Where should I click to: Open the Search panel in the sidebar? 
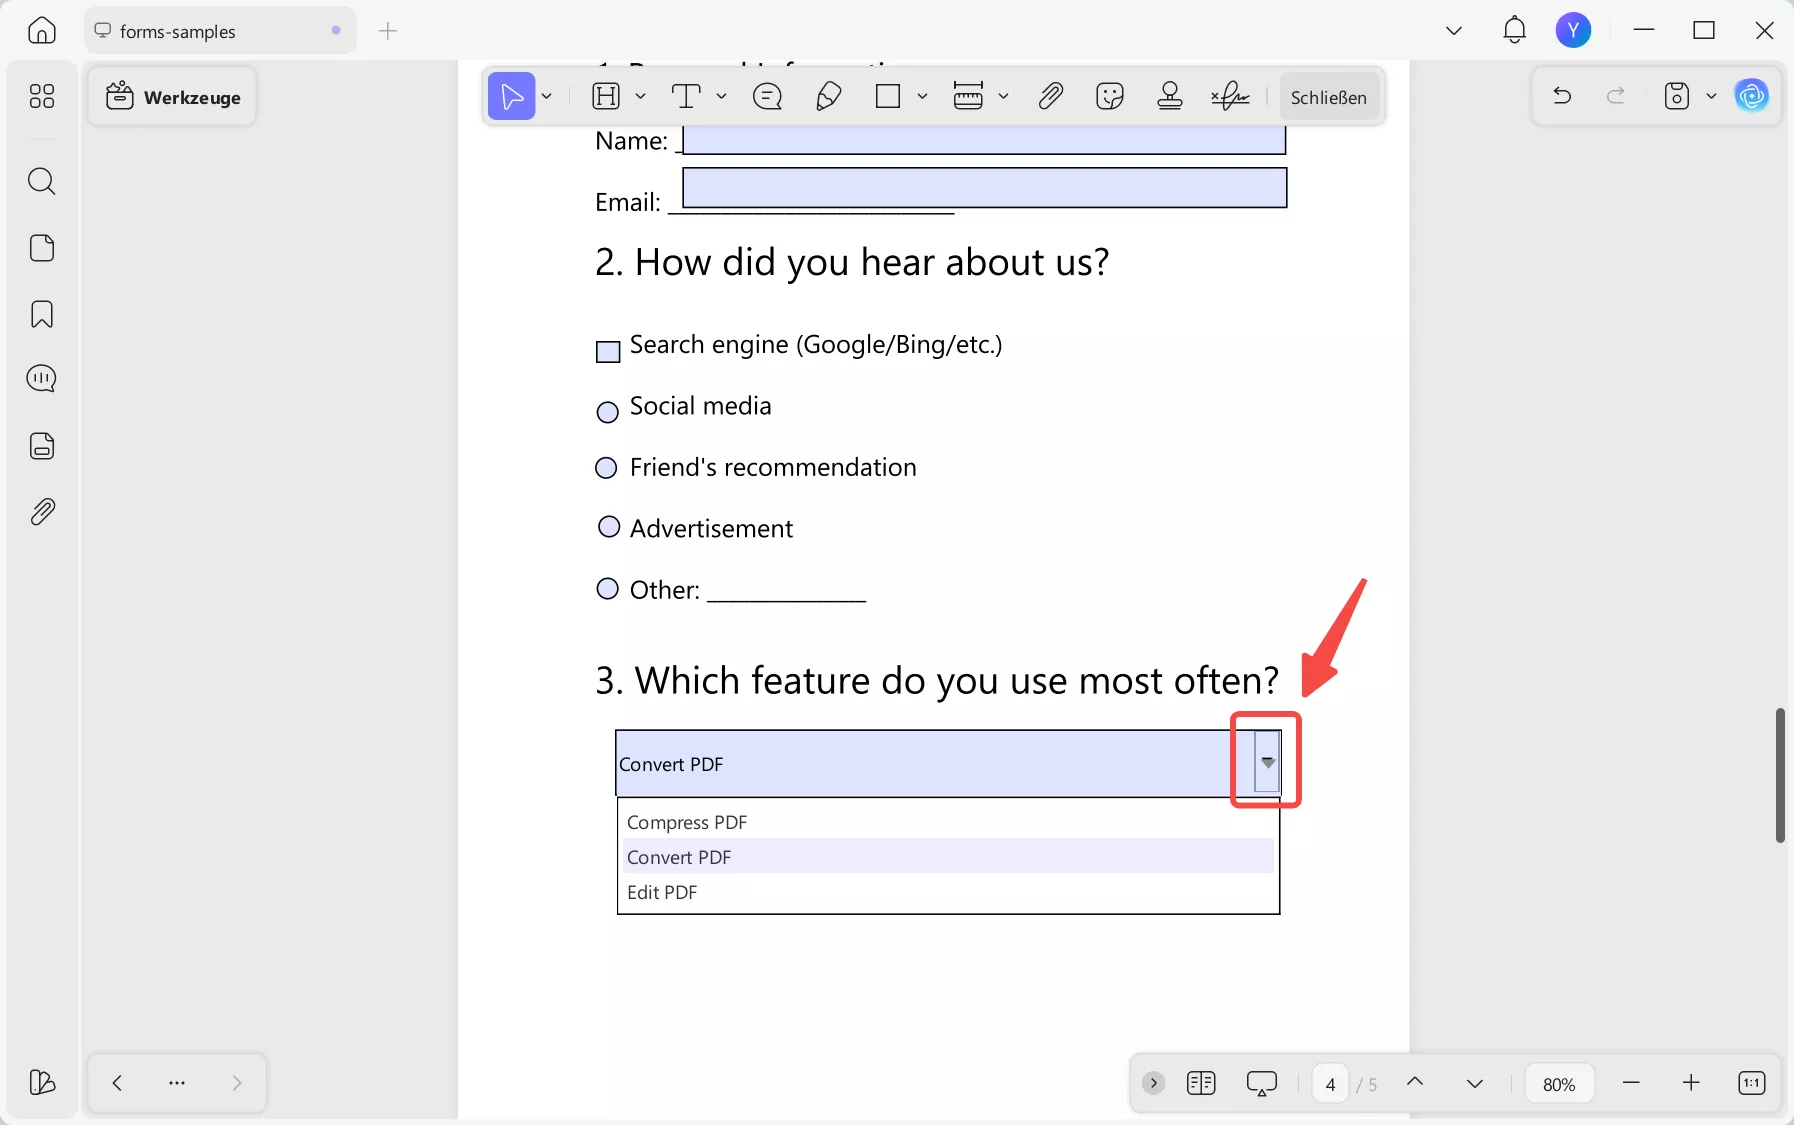(x=42, y=181)
